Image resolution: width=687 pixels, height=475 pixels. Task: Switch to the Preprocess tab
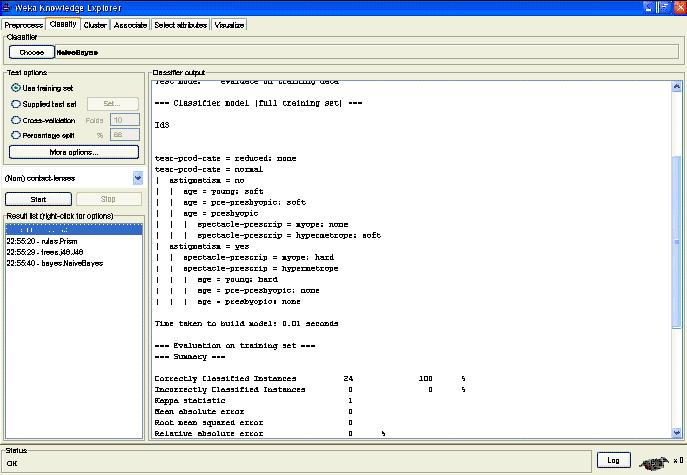click(x=23, y=25)
